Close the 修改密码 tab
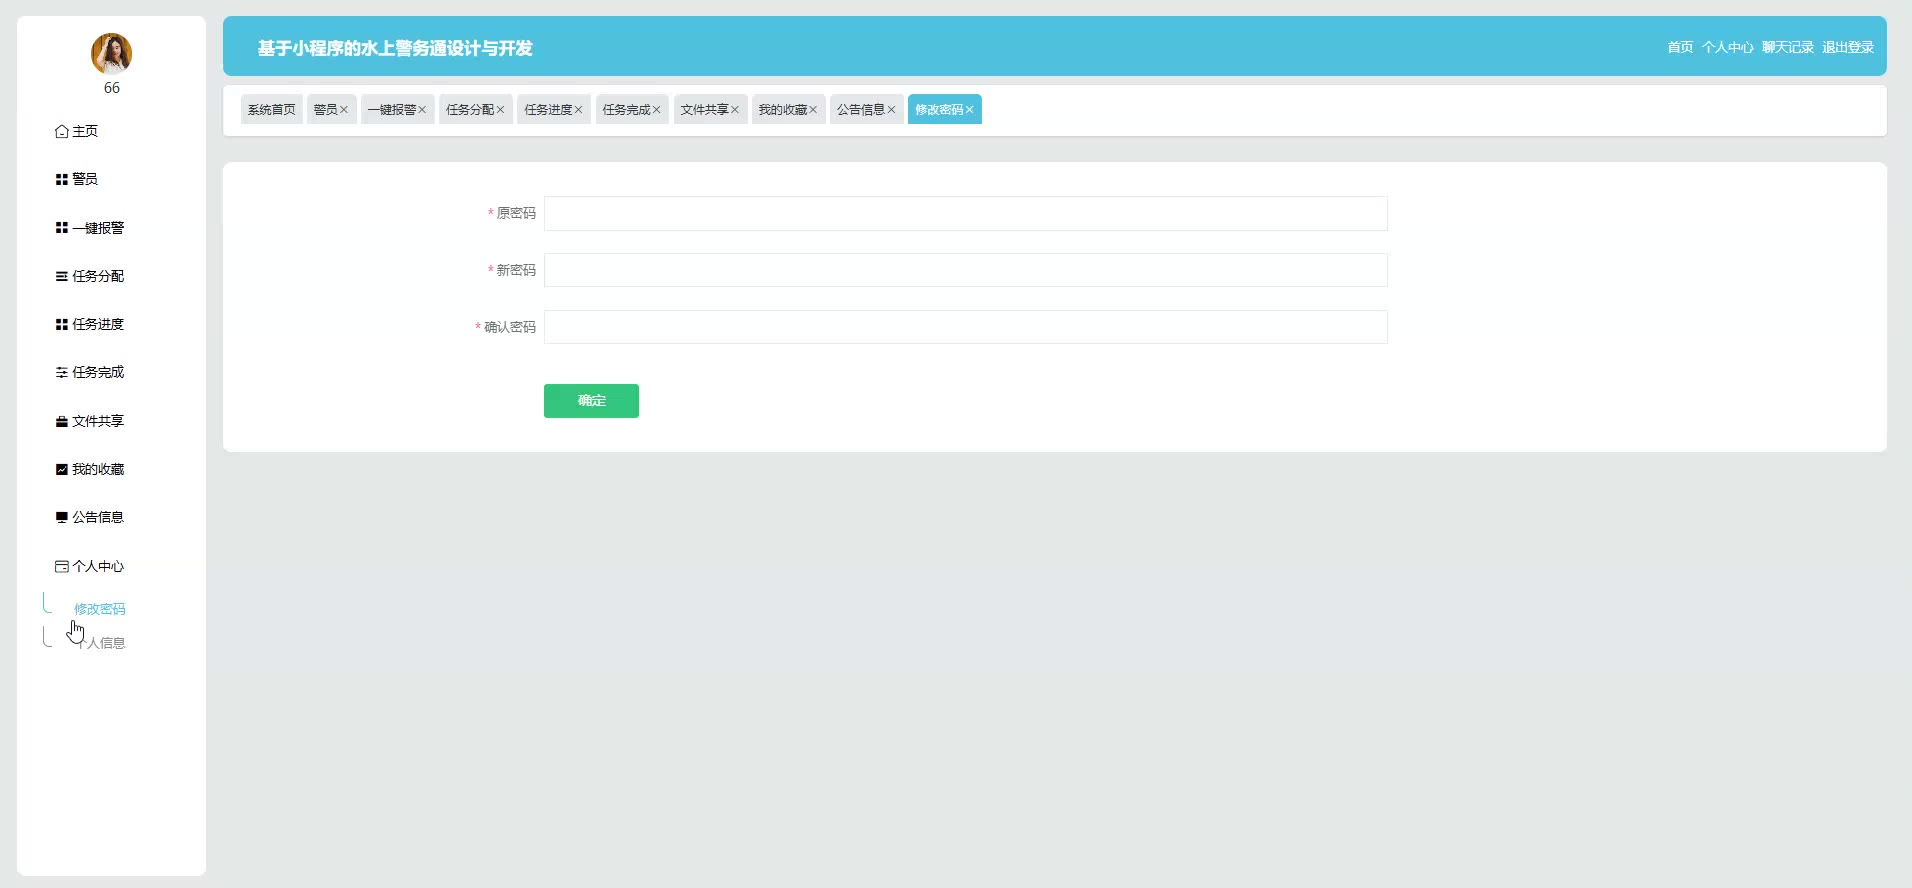The image size is (1912, 888). (969, 110)
